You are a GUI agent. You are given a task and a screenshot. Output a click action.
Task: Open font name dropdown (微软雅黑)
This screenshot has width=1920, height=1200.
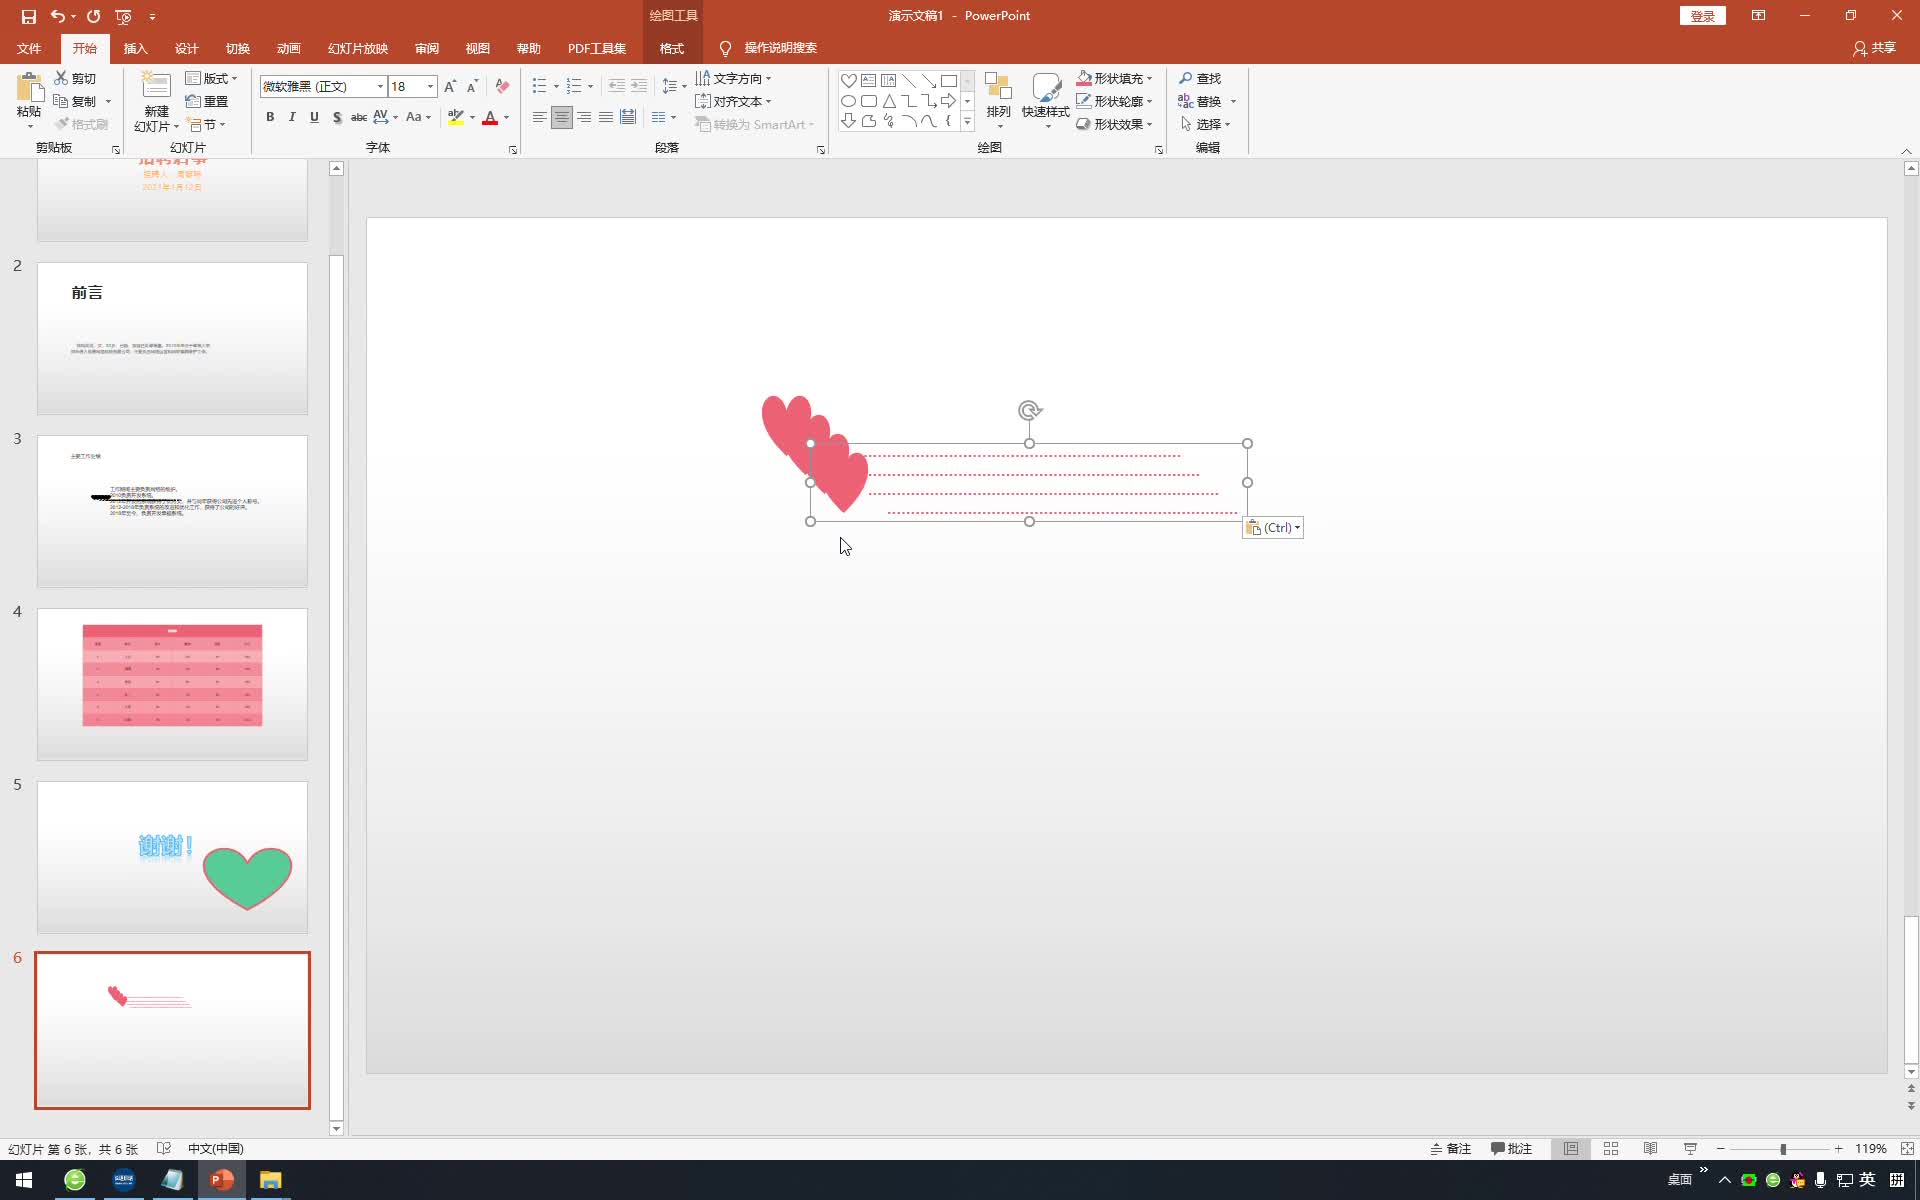(380, 87)
